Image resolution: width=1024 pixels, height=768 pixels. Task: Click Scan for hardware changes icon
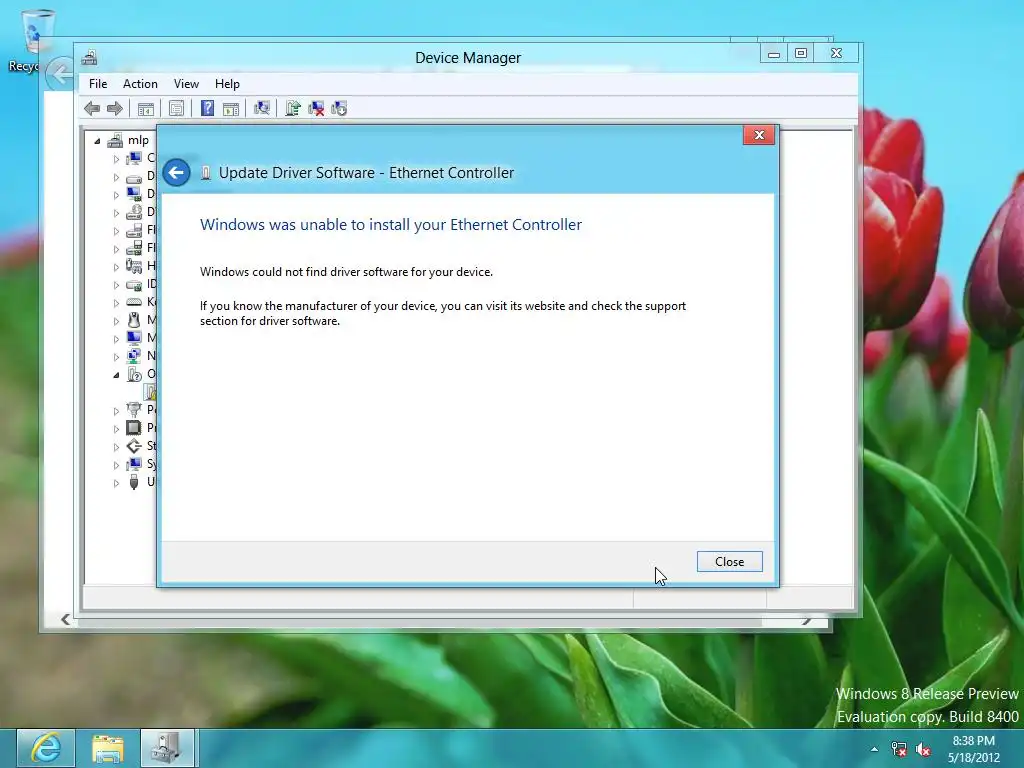[262, 108]
